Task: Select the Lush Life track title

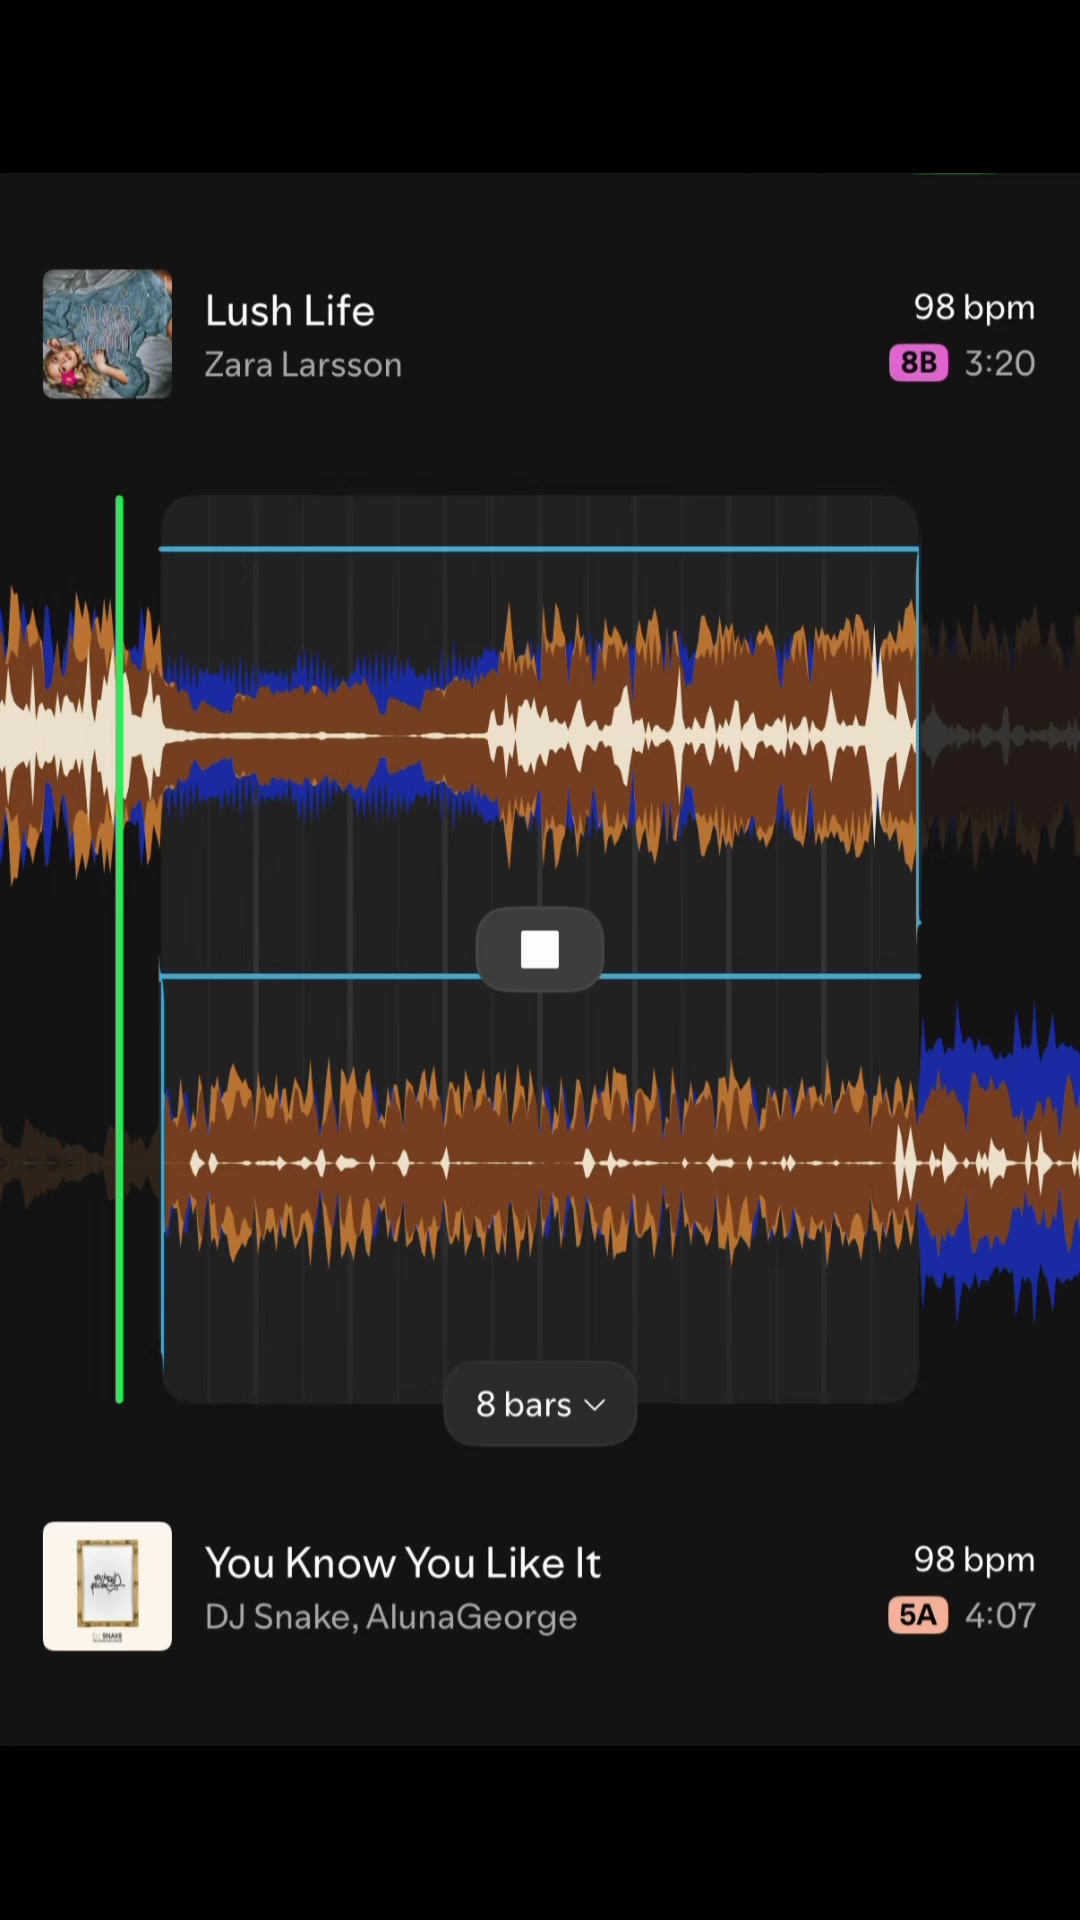Action: pyautogui.click(x=290, y=311)
